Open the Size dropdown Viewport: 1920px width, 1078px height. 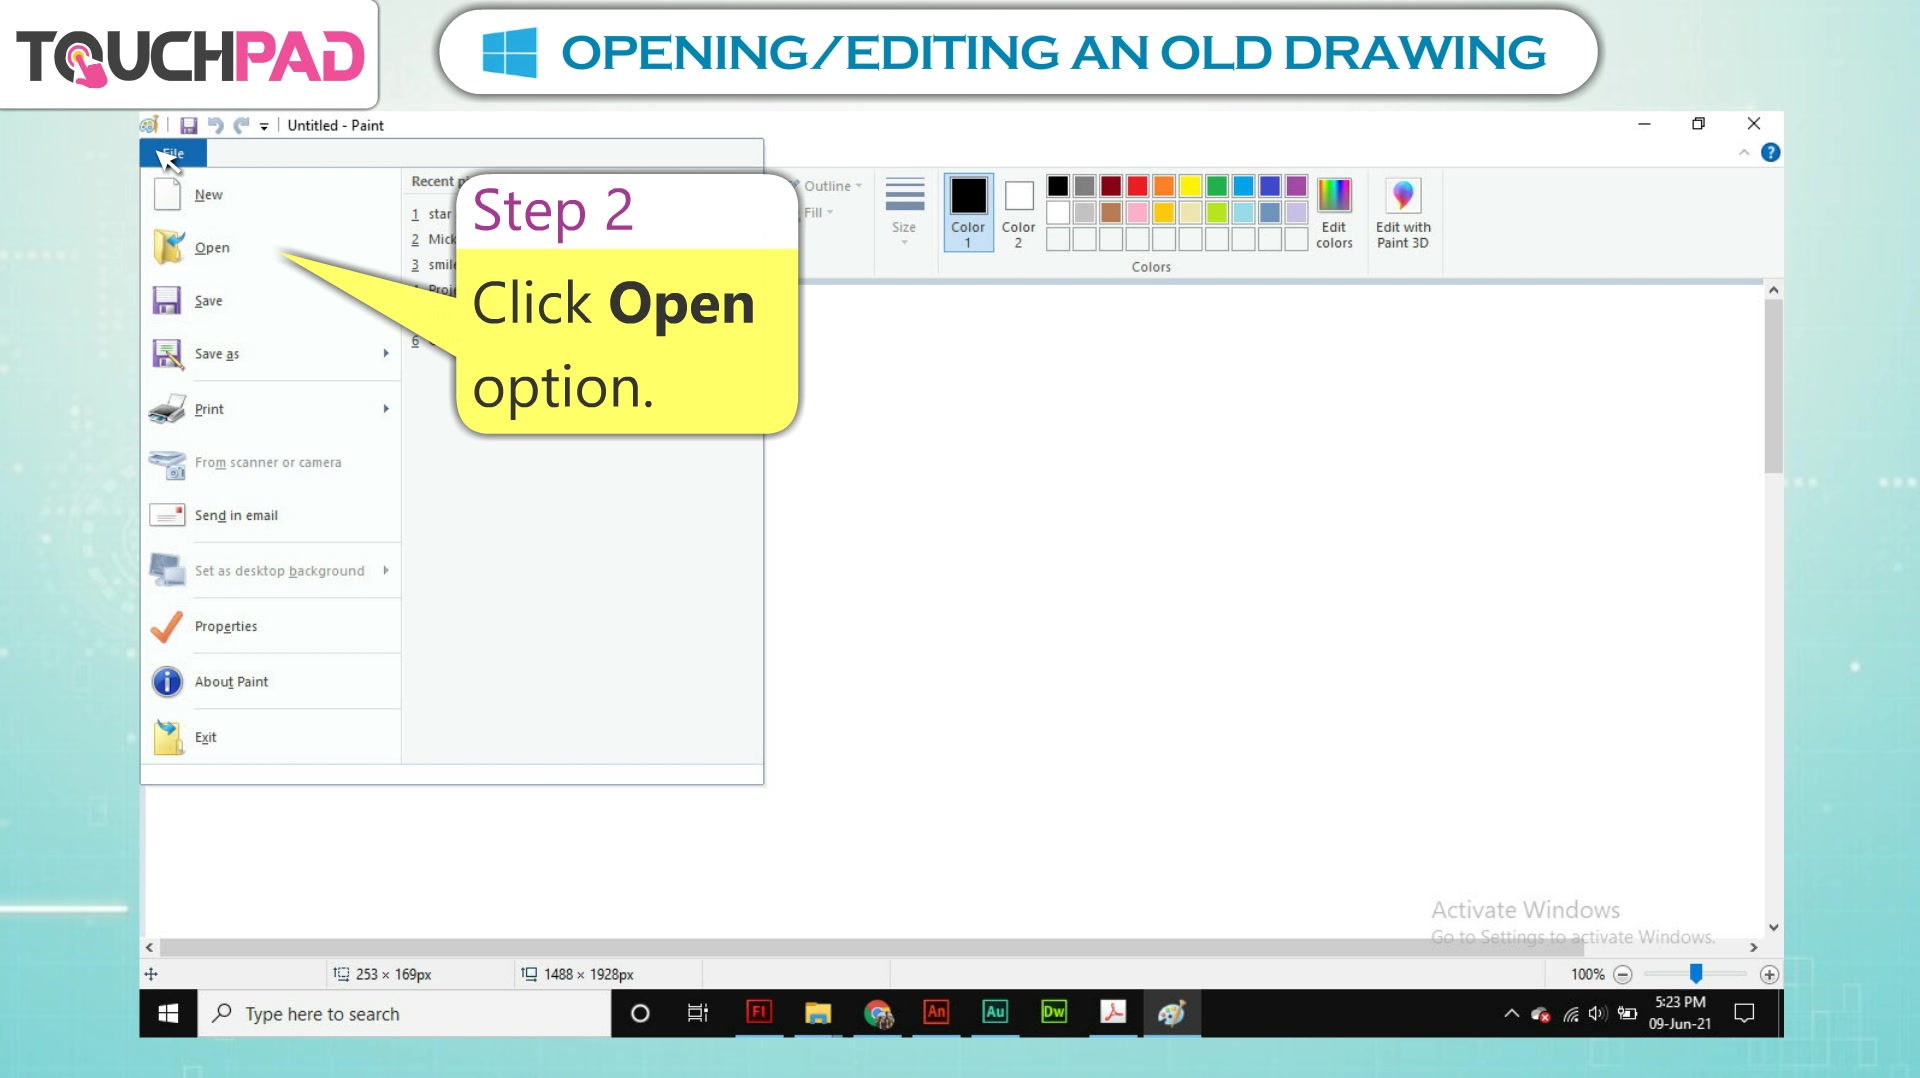point(904,213)
